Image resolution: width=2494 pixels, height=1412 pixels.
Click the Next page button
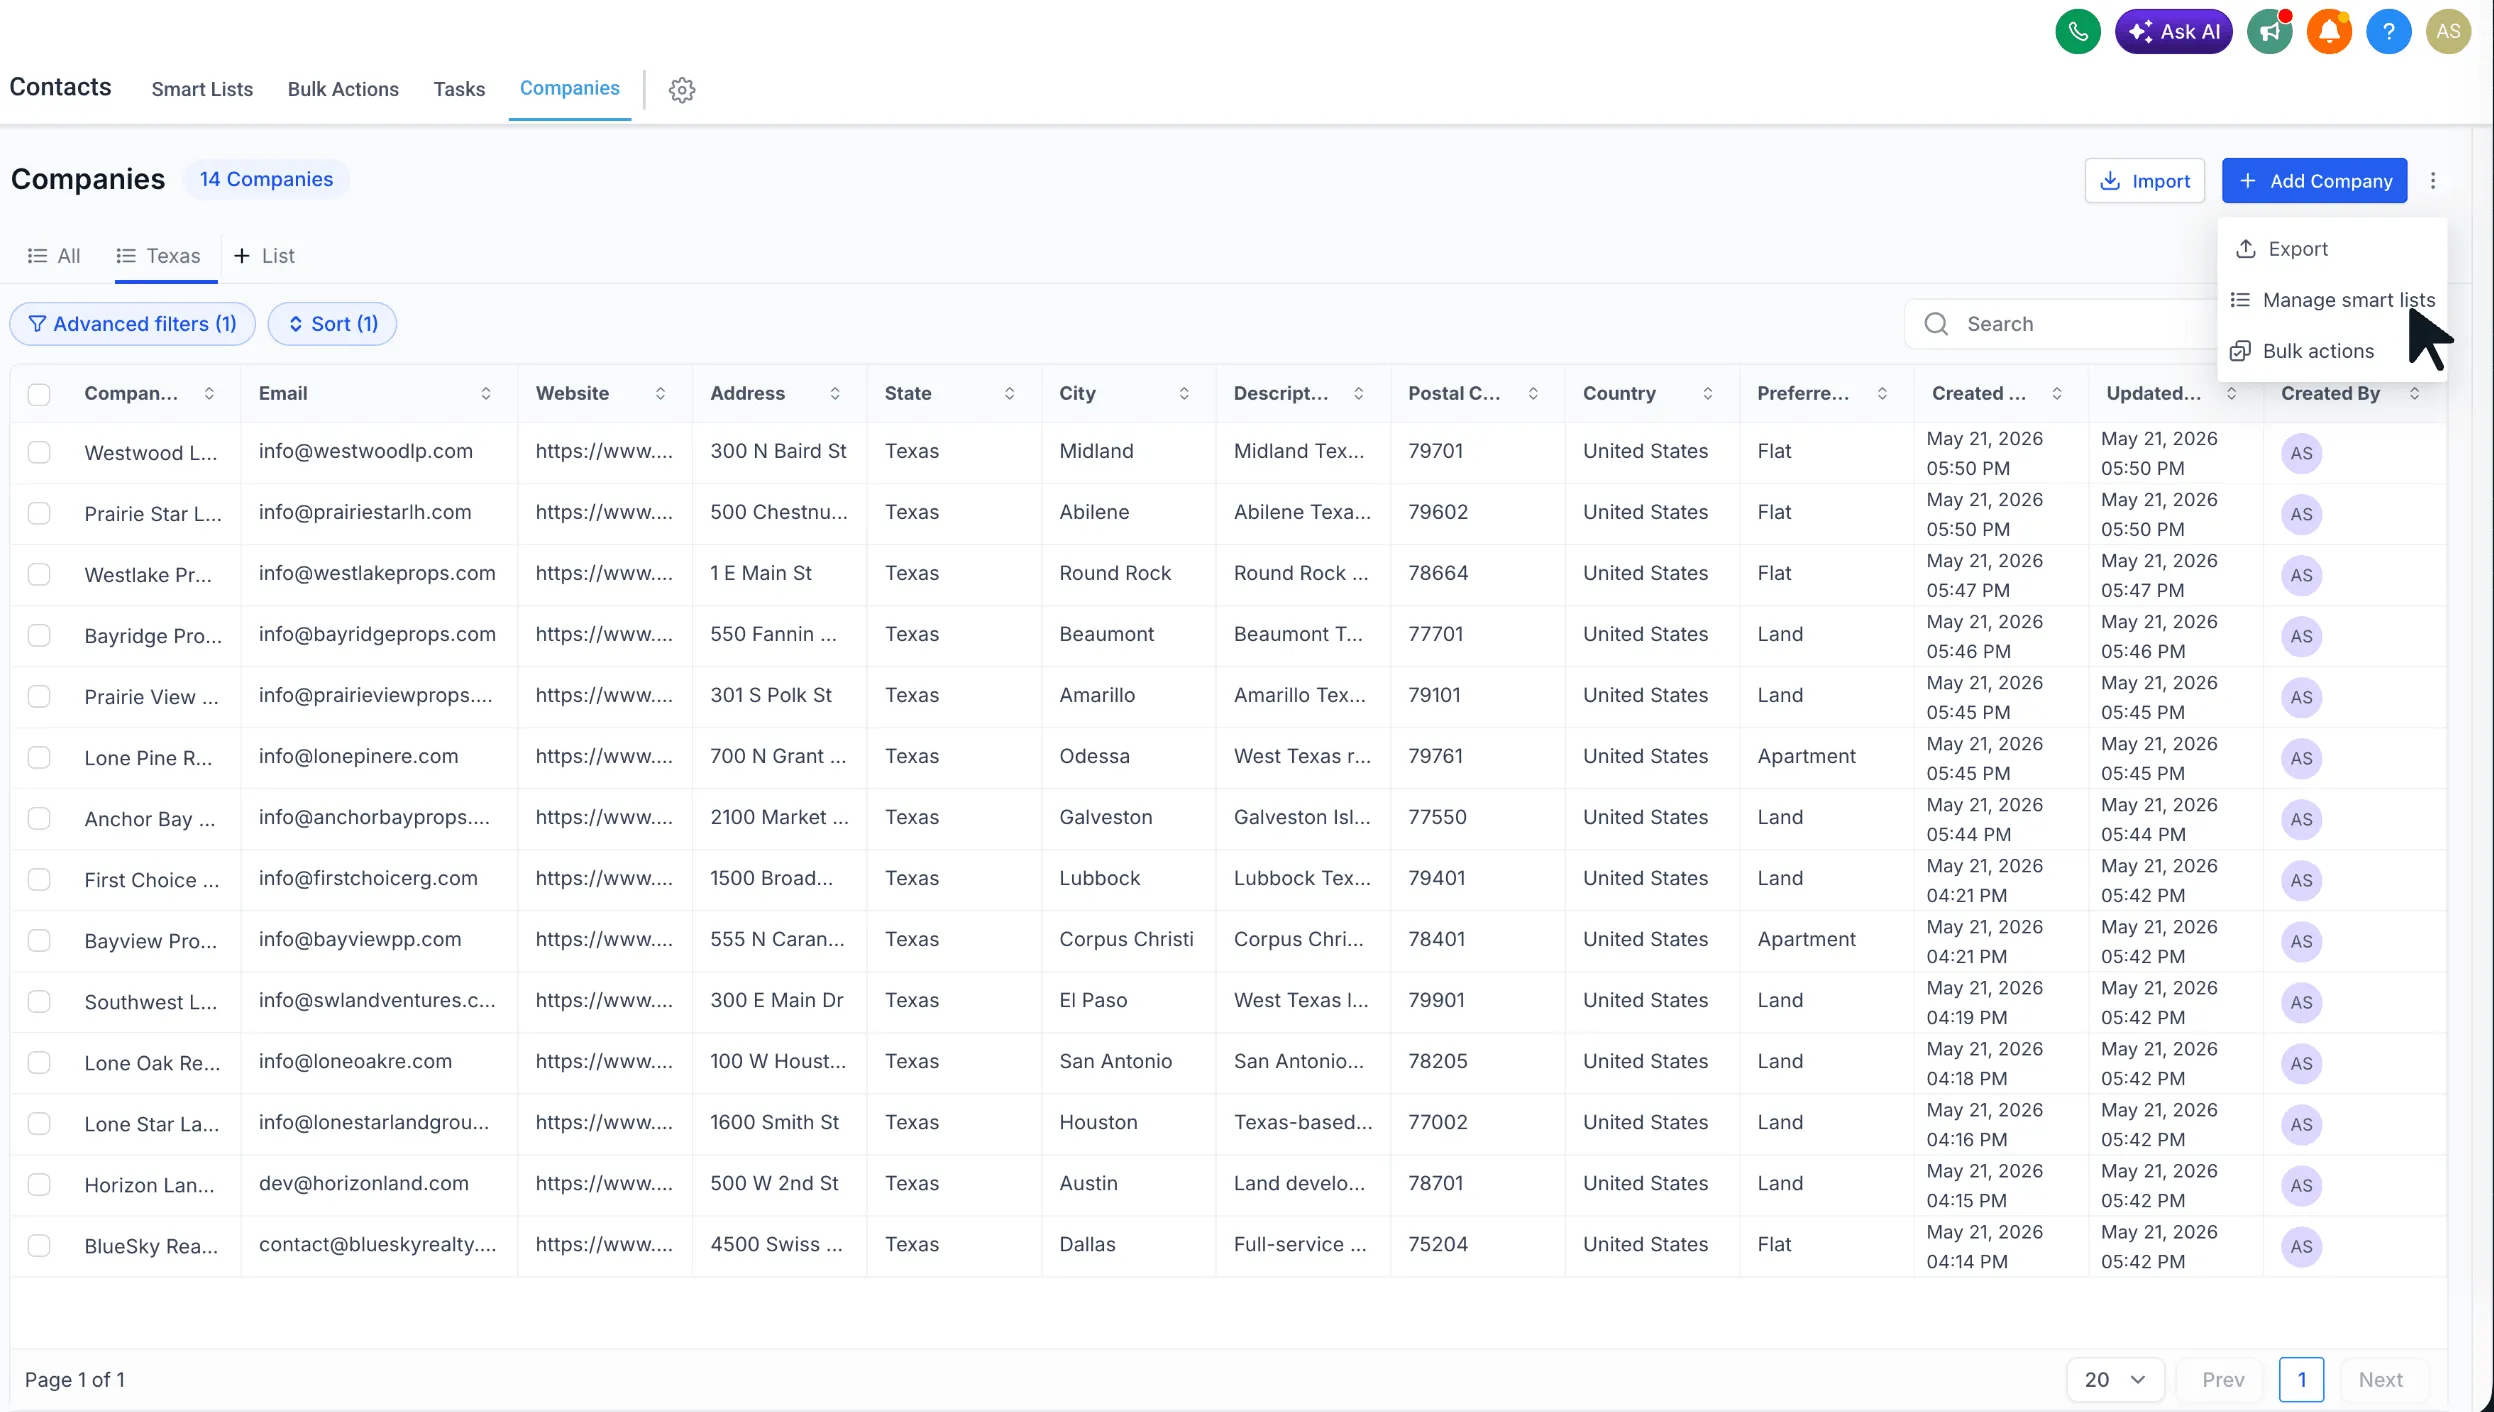click(2380, 1380)
